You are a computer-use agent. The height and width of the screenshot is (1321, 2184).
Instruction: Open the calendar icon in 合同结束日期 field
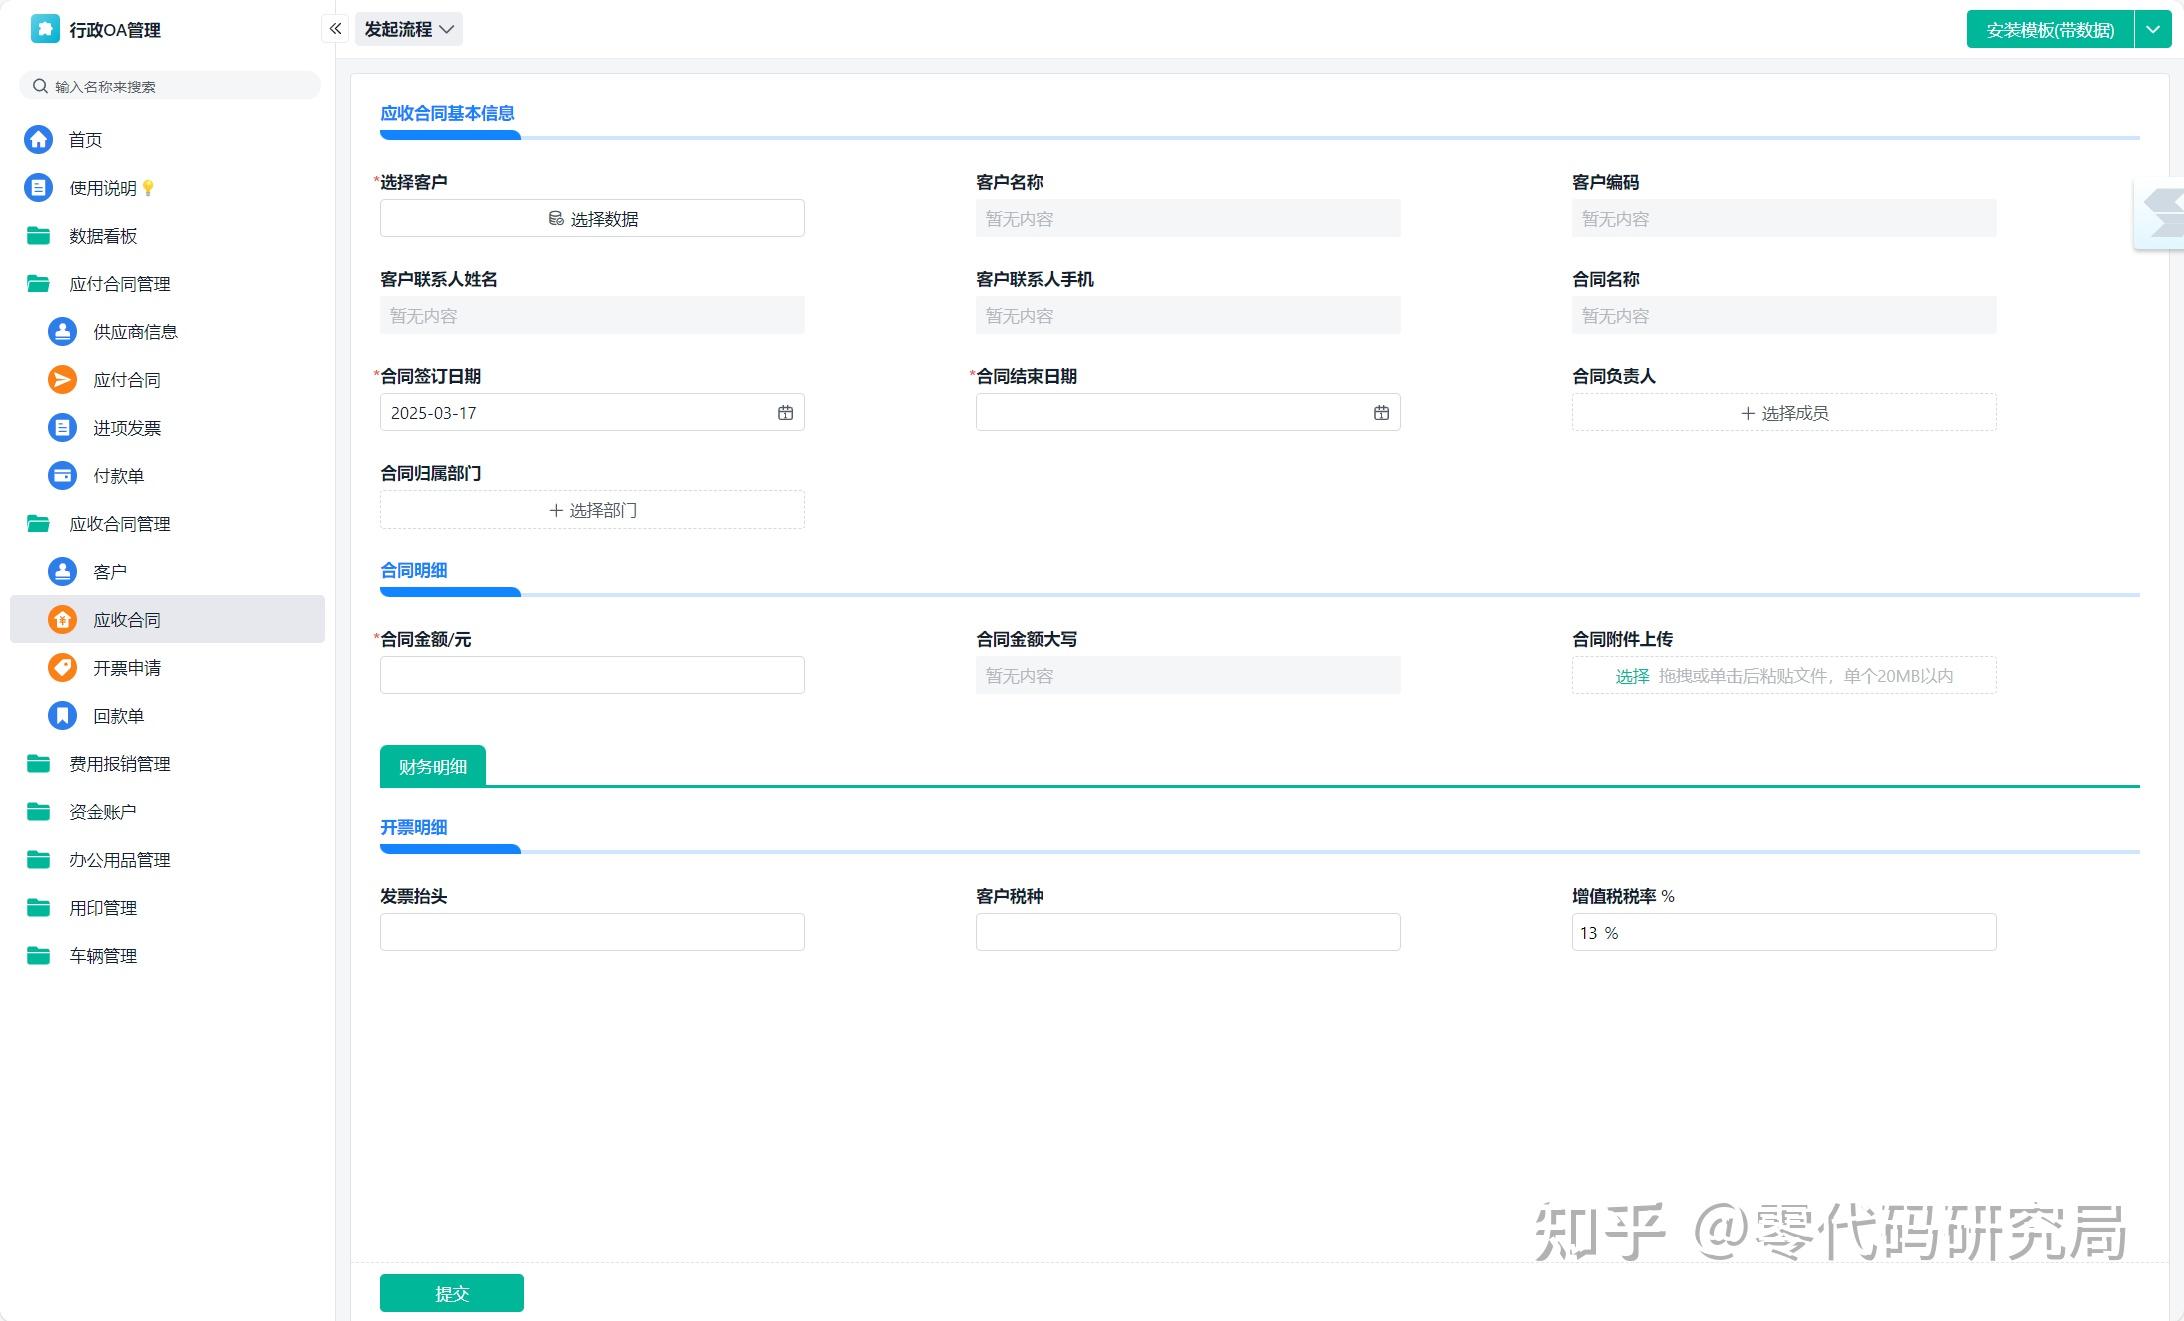coord(1381,412)
